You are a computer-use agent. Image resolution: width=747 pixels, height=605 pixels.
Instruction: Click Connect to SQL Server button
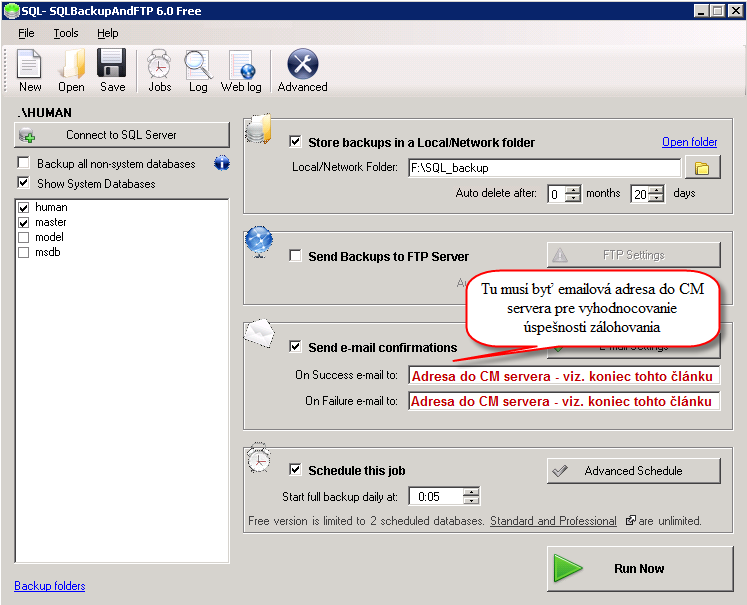coord(122,135)
